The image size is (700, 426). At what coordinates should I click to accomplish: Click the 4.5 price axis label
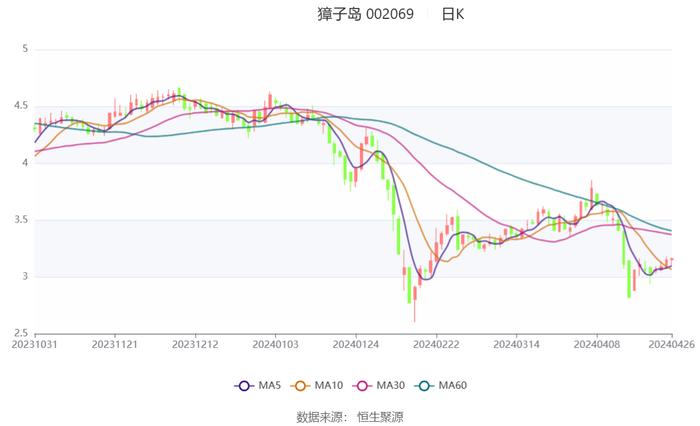[22, 106]
